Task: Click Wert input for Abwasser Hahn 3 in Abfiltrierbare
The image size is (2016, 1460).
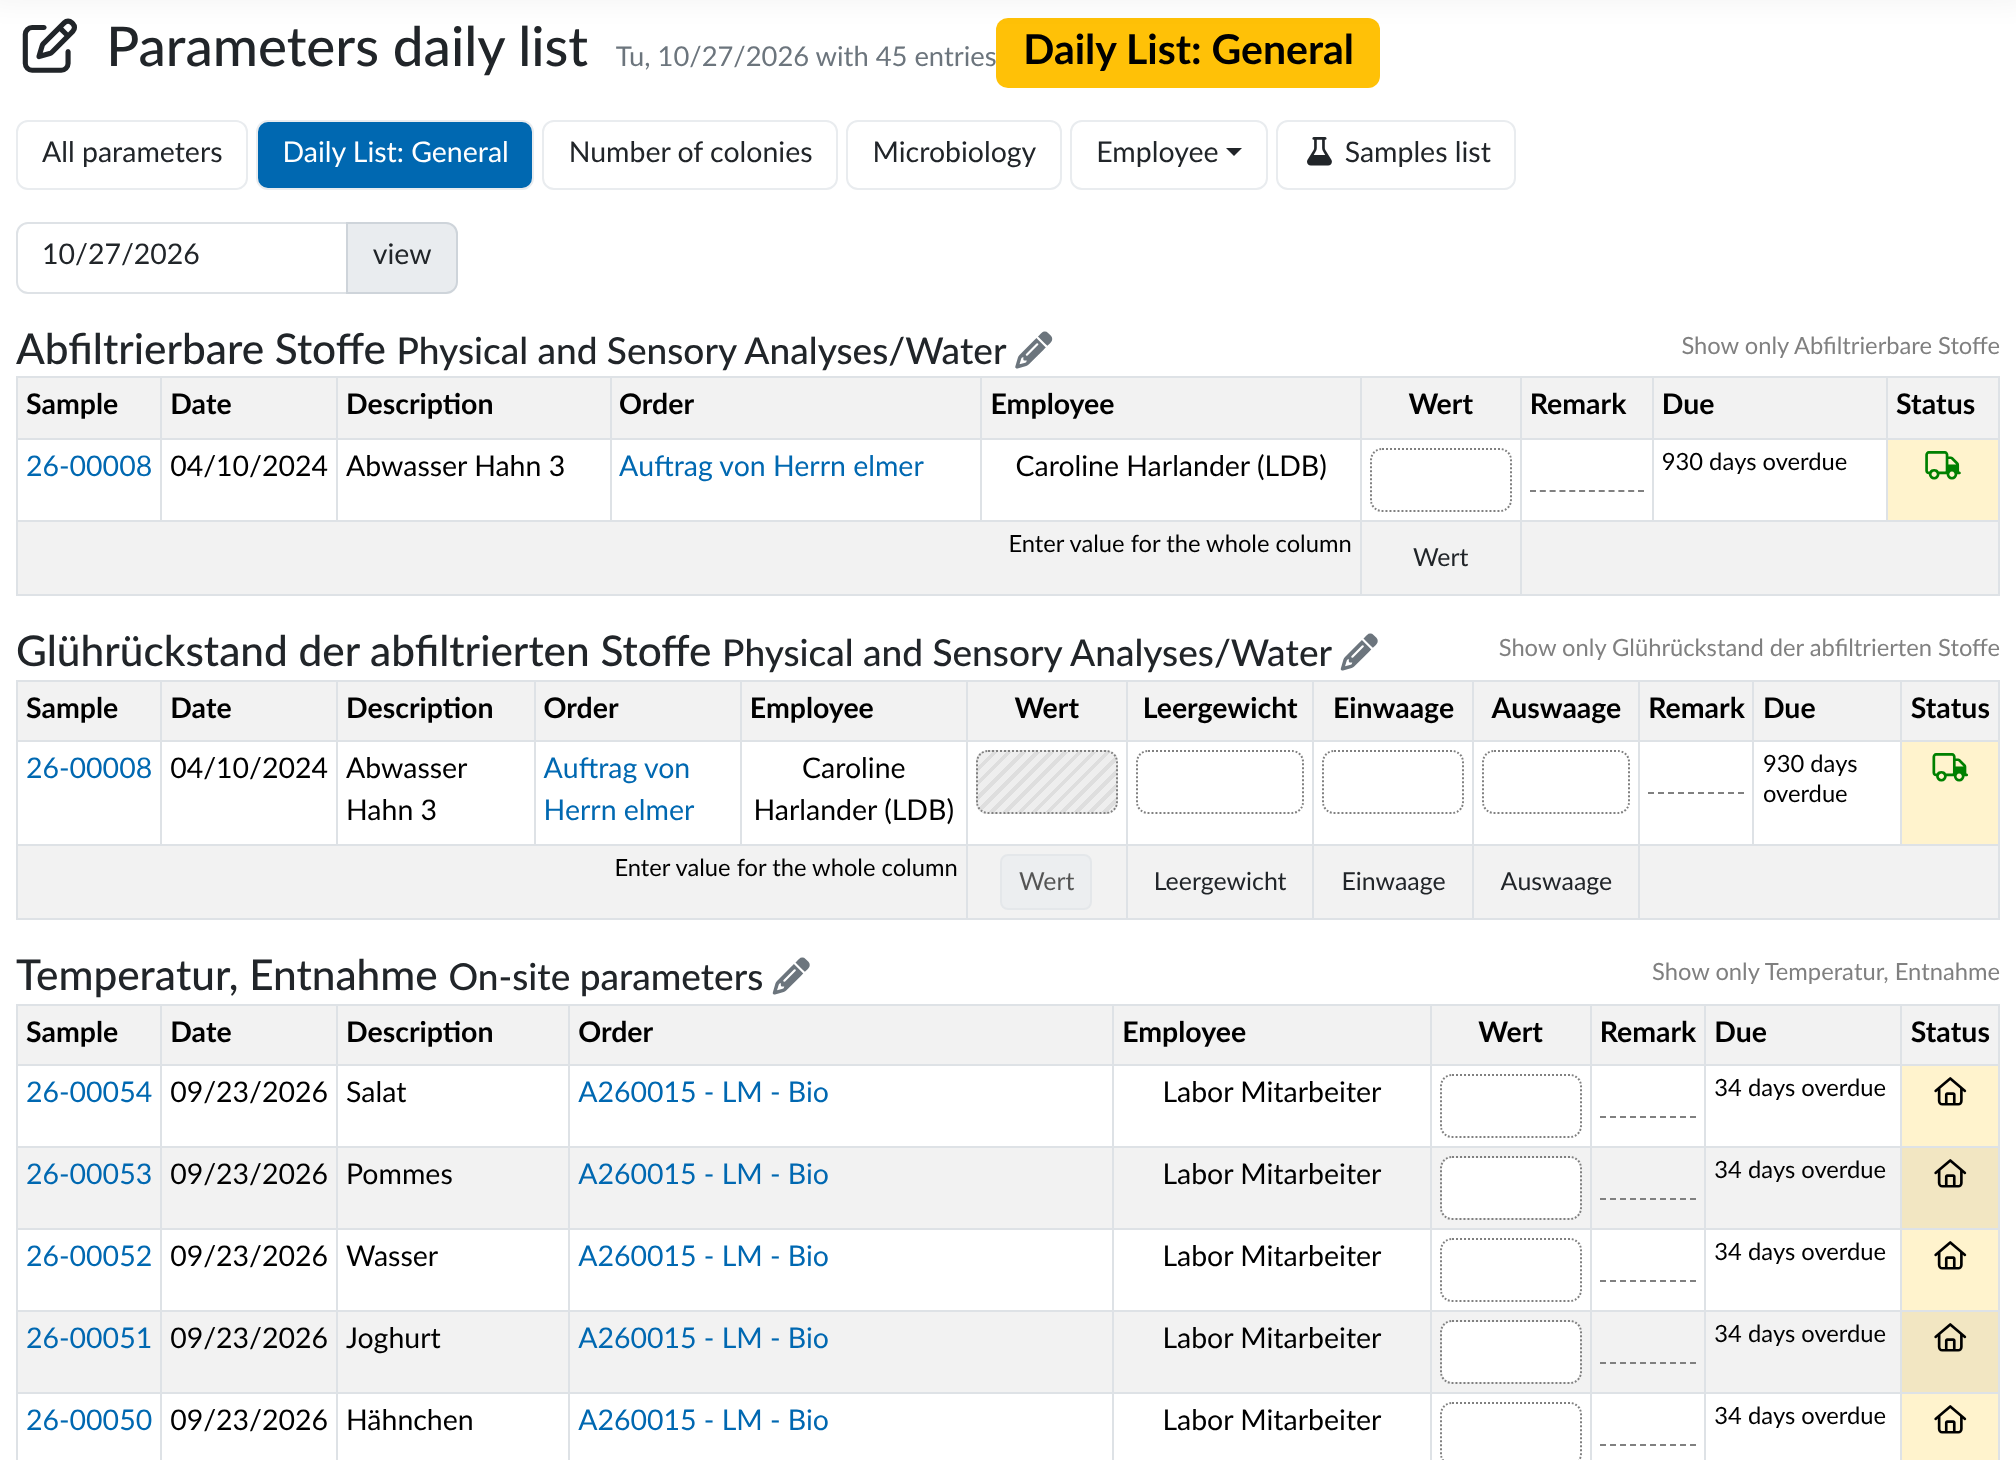Action: [1440, 480]
